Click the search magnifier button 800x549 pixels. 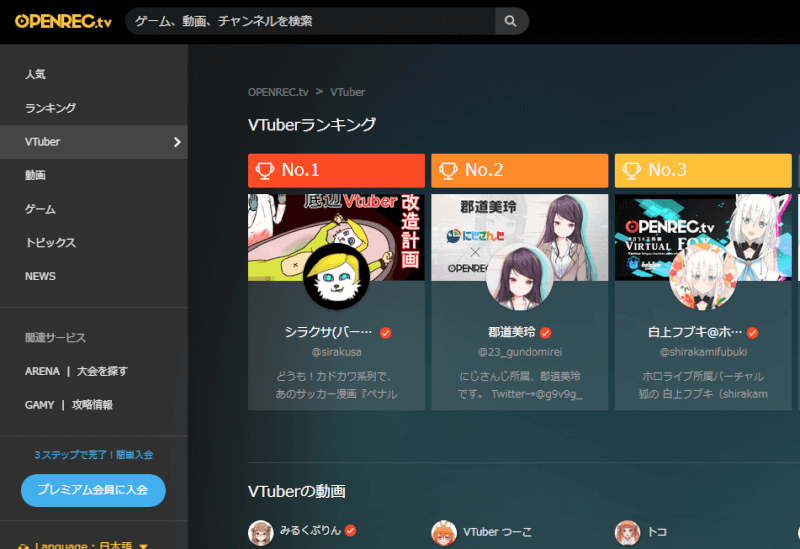[x=511, y=21]
